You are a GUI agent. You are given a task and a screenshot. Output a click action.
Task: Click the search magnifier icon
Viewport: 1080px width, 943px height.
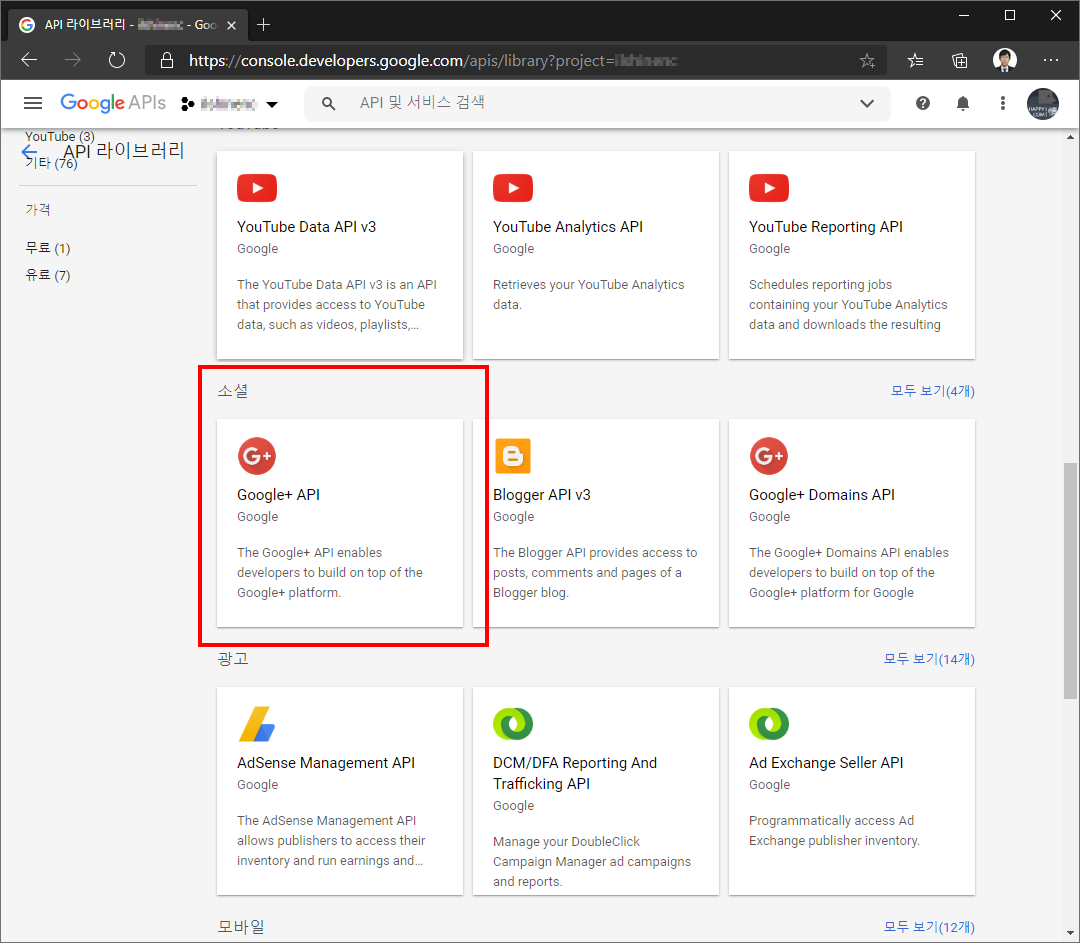329,103
